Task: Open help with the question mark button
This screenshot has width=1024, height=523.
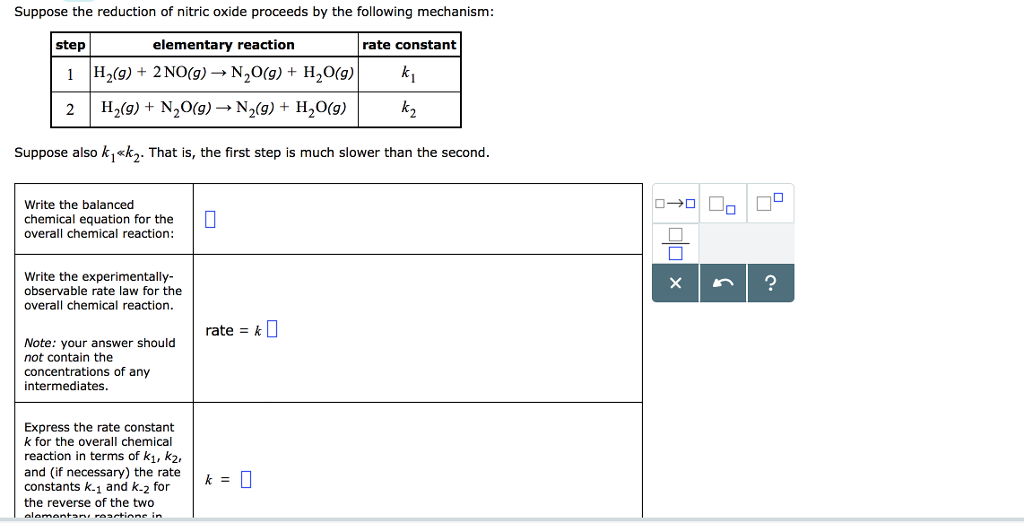Action: pos(771,283)
